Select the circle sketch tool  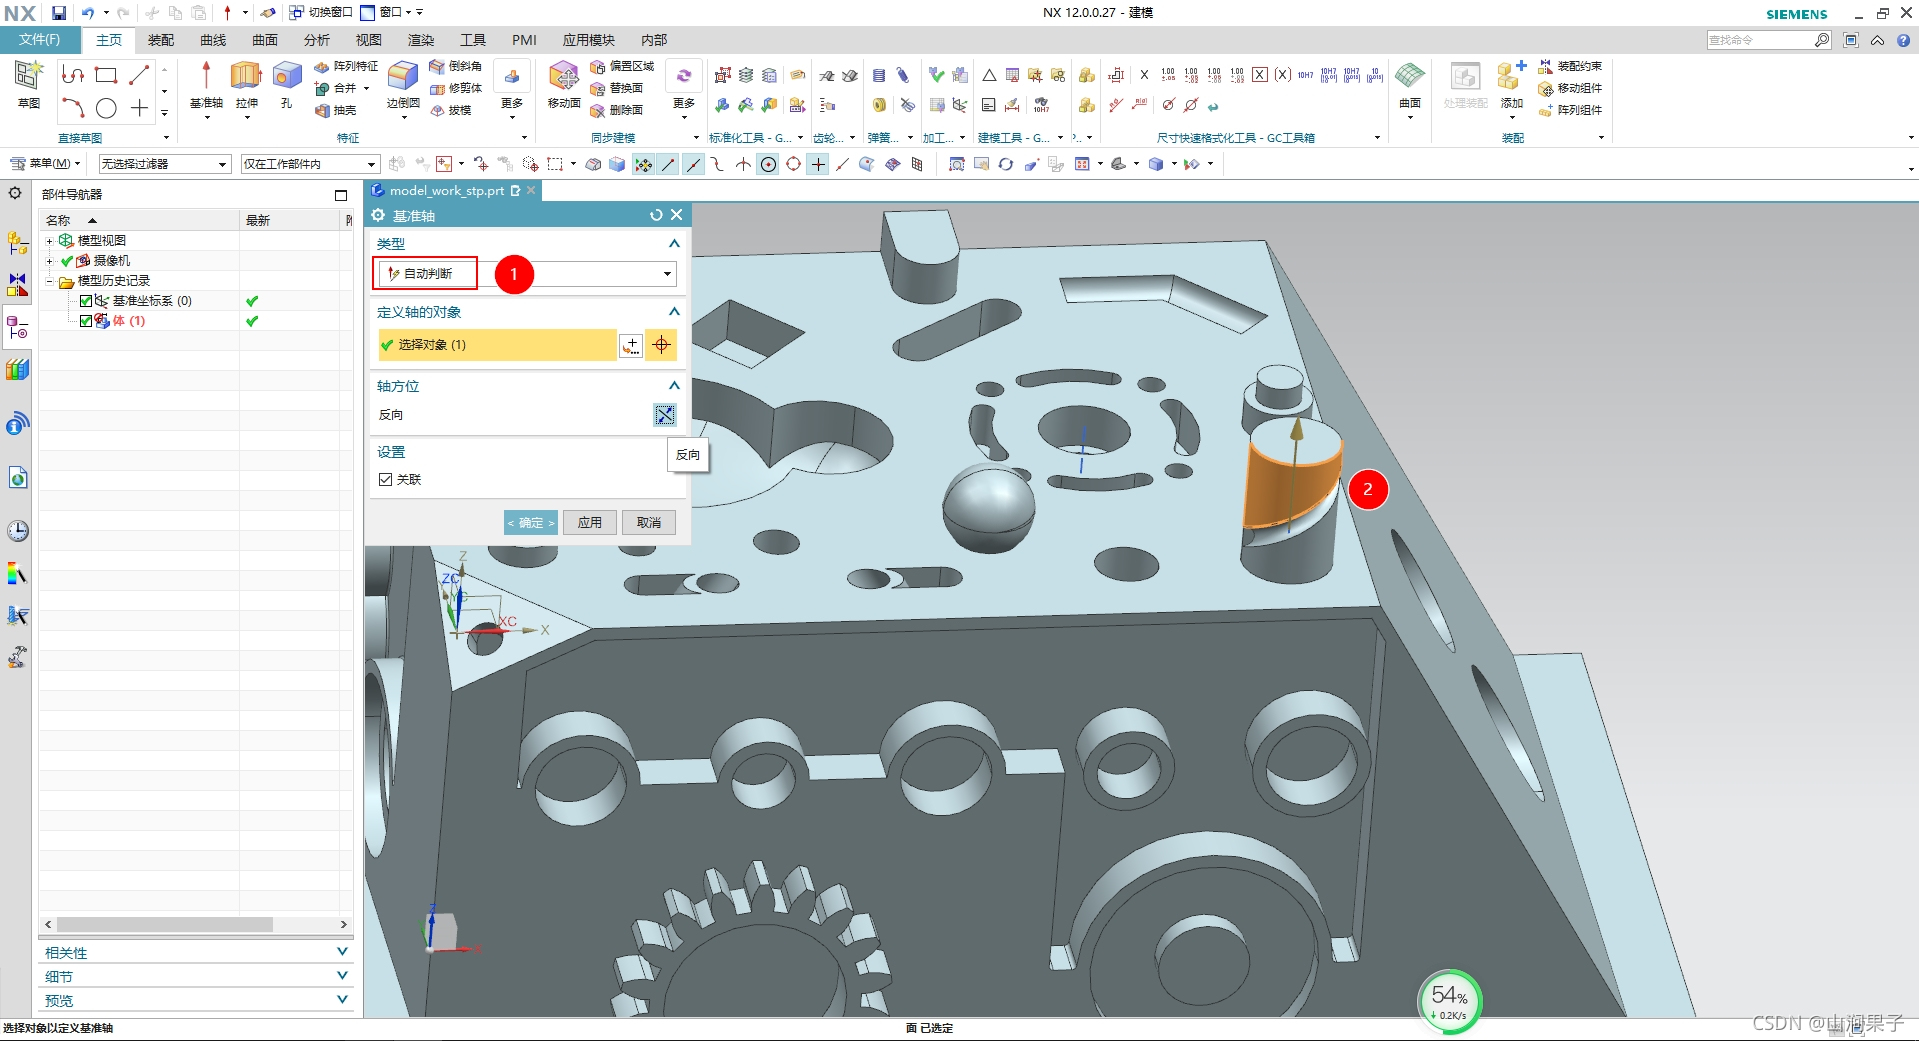(106, 108)
